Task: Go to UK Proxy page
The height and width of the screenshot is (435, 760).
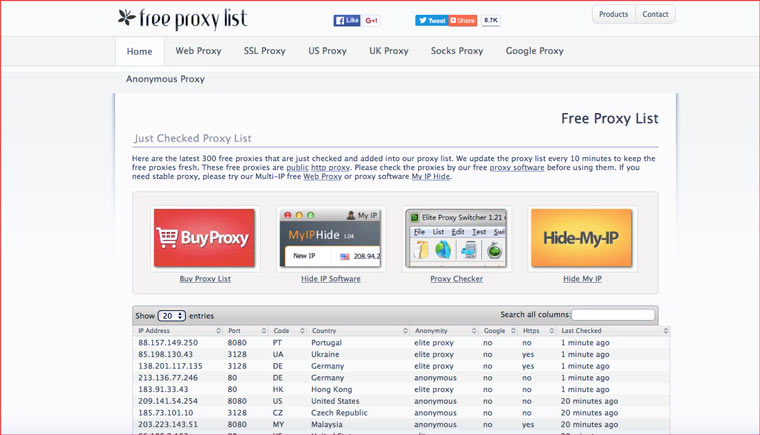Action: coord(389,51)
